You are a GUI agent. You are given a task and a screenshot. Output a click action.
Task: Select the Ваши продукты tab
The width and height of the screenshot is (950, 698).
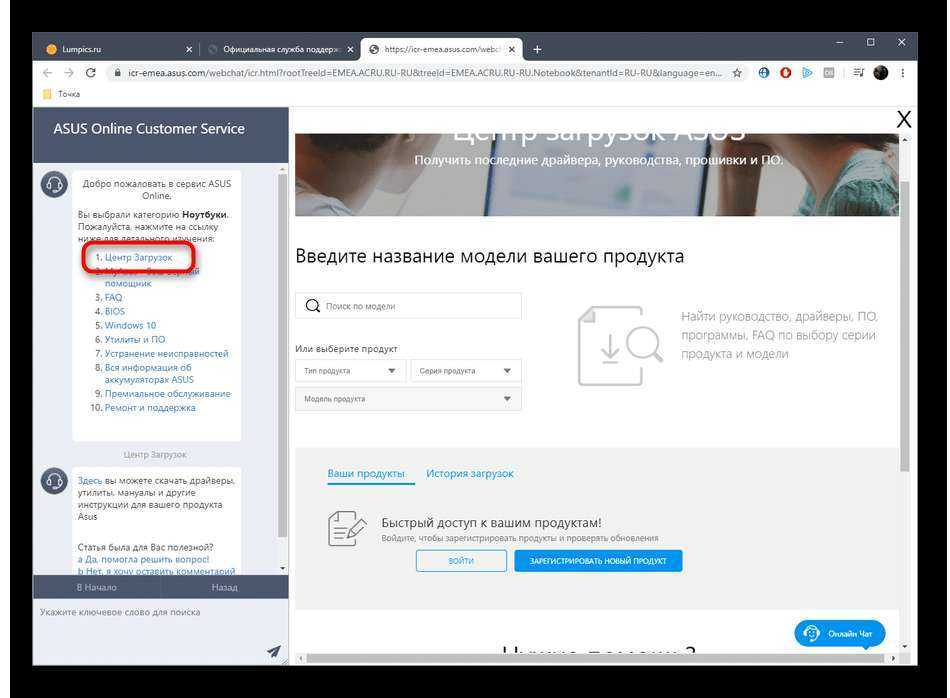click(x=366, y=473)
